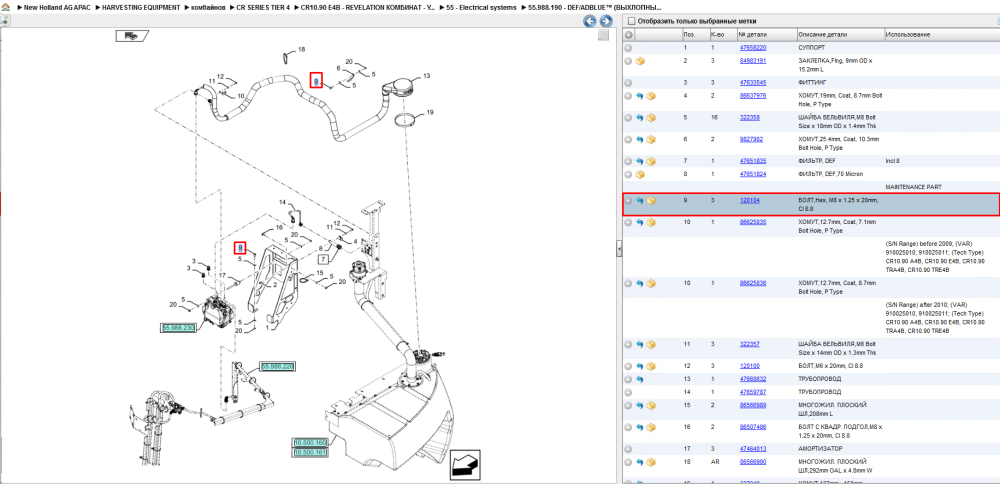Viewport: 1000px width, 484px height.
Task: Sort by 'Описание детали' column header
Action: coord(823,34)
